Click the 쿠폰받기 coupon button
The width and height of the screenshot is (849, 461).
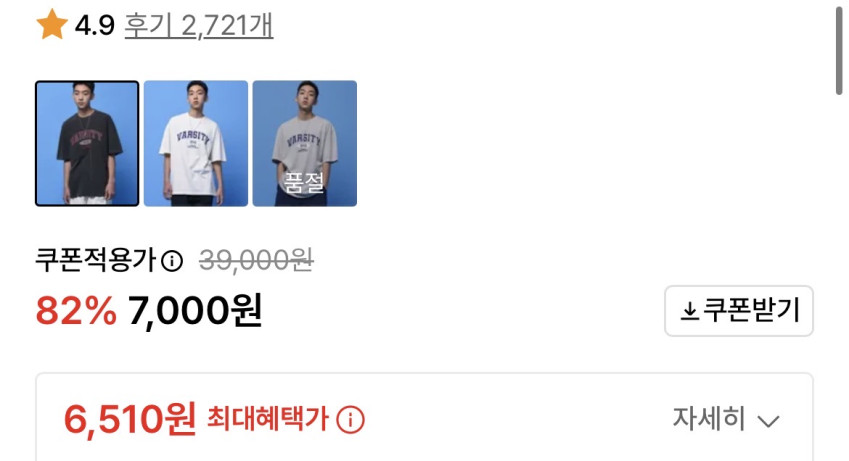pyautogui.click(x=739, y=311)
